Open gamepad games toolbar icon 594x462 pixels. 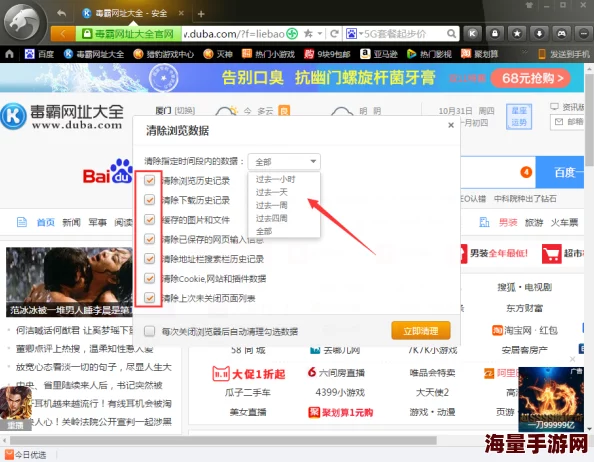pyautogui.click(x=561, y=34)
